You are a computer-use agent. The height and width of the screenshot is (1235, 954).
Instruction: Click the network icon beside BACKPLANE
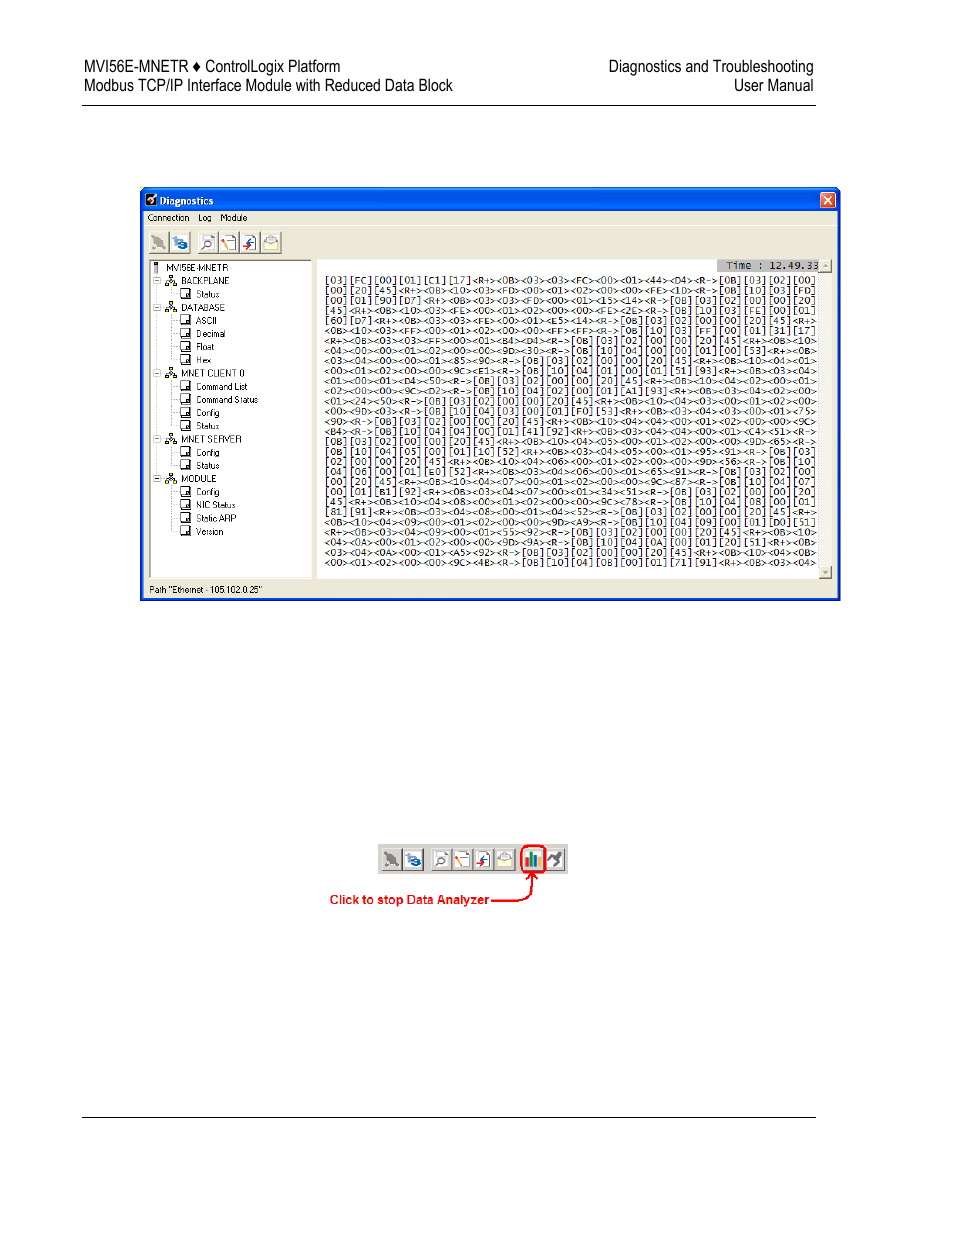pos(171,281)
